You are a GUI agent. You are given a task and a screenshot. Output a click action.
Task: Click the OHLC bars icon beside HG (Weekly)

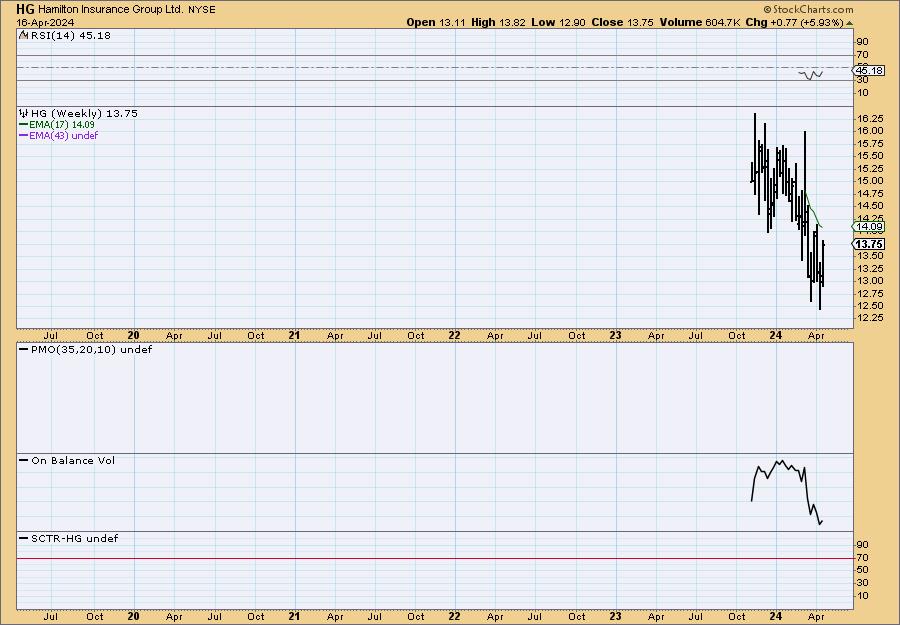(24, 113)
